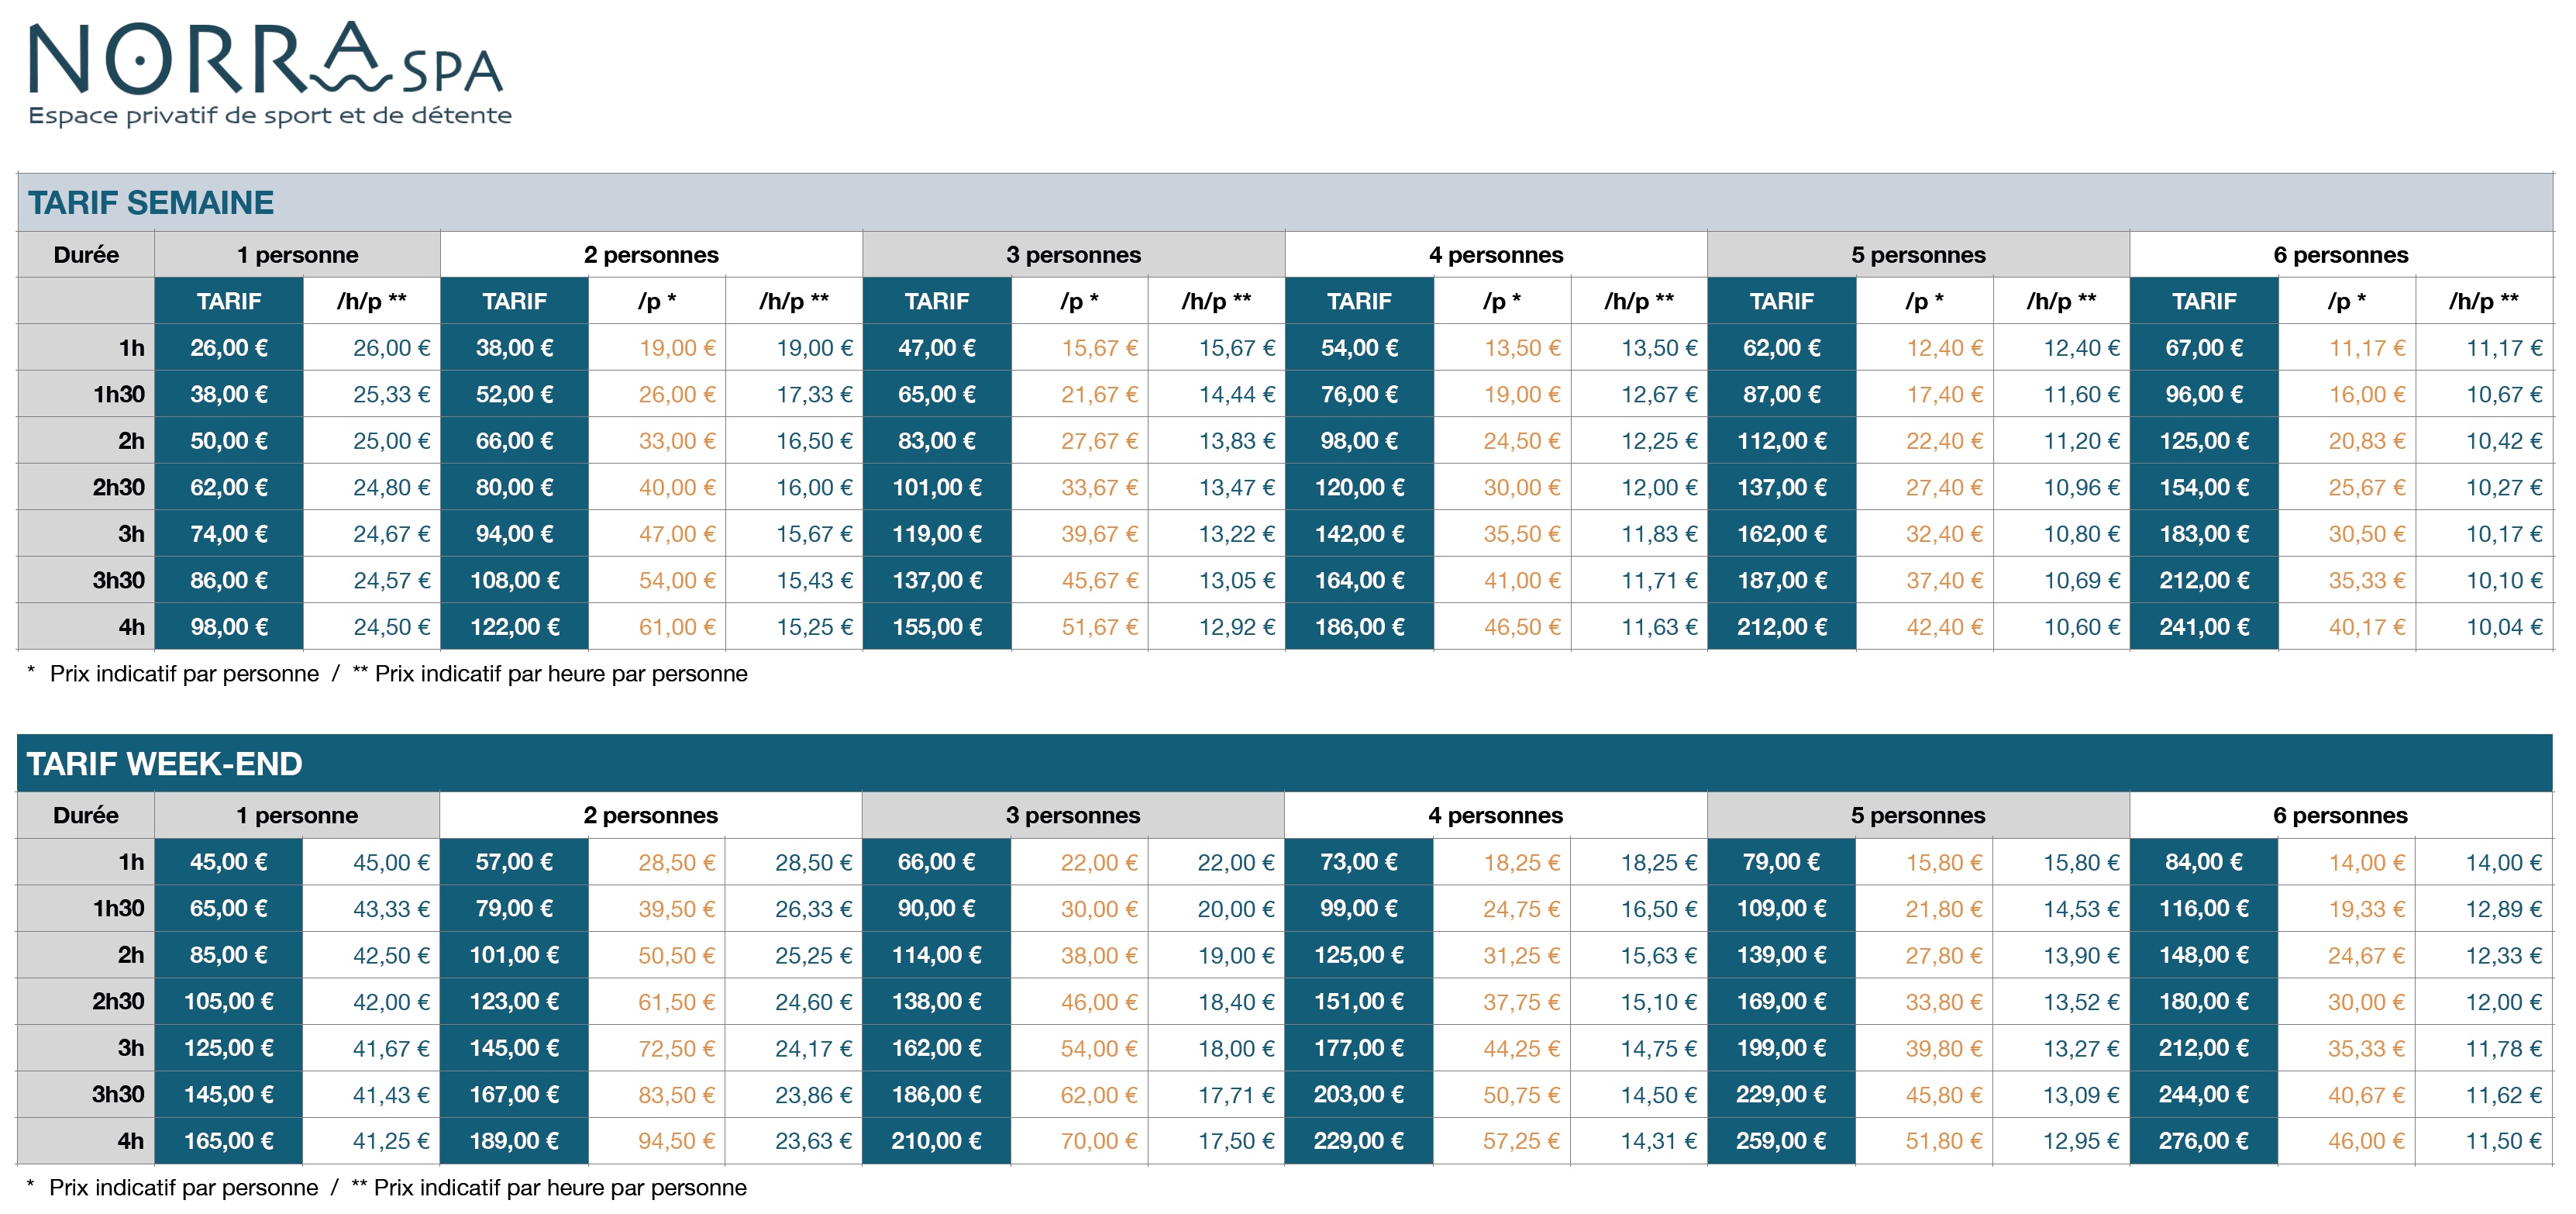Click weekend 1h tarif 45,00 € cell
Image resolution: width=2576 pixels, height=1214 pixels.
pos(229,862)
